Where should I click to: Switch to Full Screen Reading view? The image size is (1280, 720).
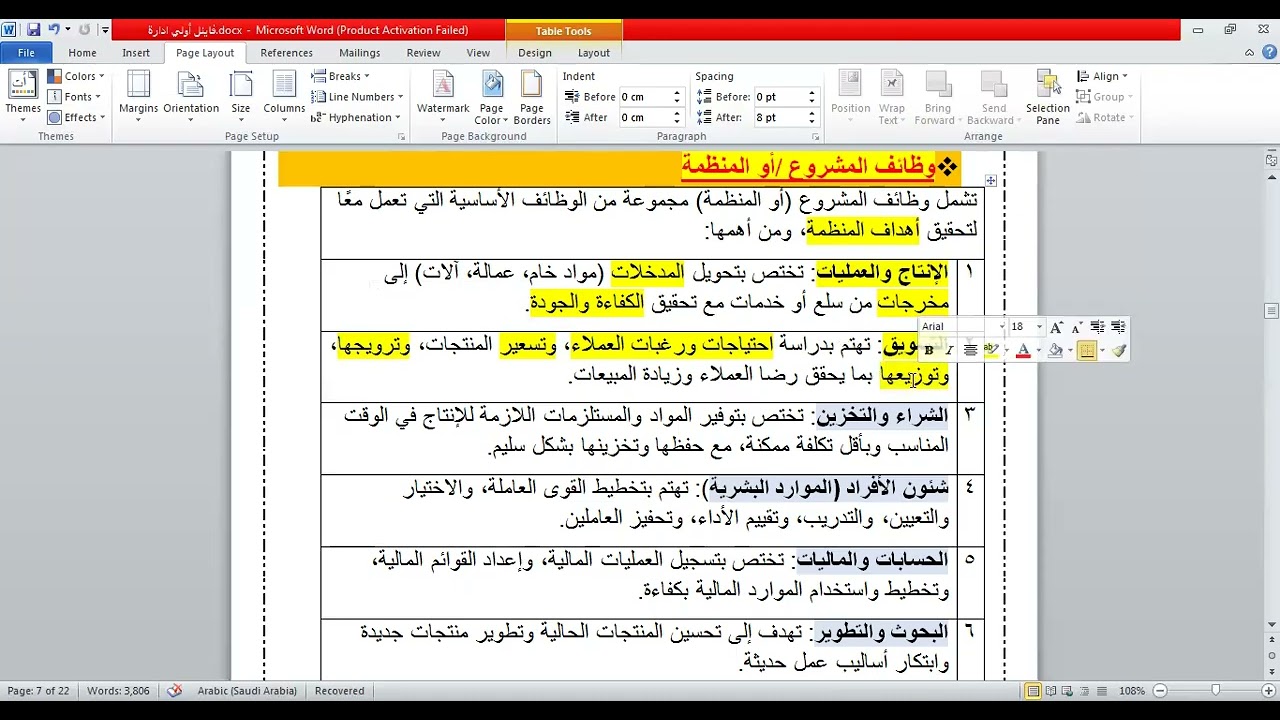(x=1051, y=690)
